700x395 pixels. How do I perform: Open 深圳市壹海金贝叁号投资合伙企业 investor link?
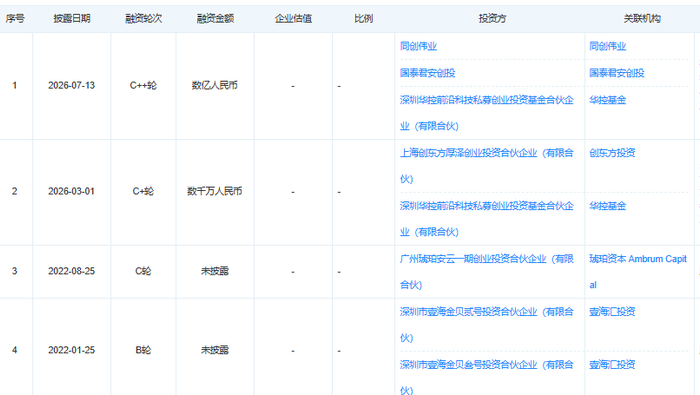pos(487,378)
